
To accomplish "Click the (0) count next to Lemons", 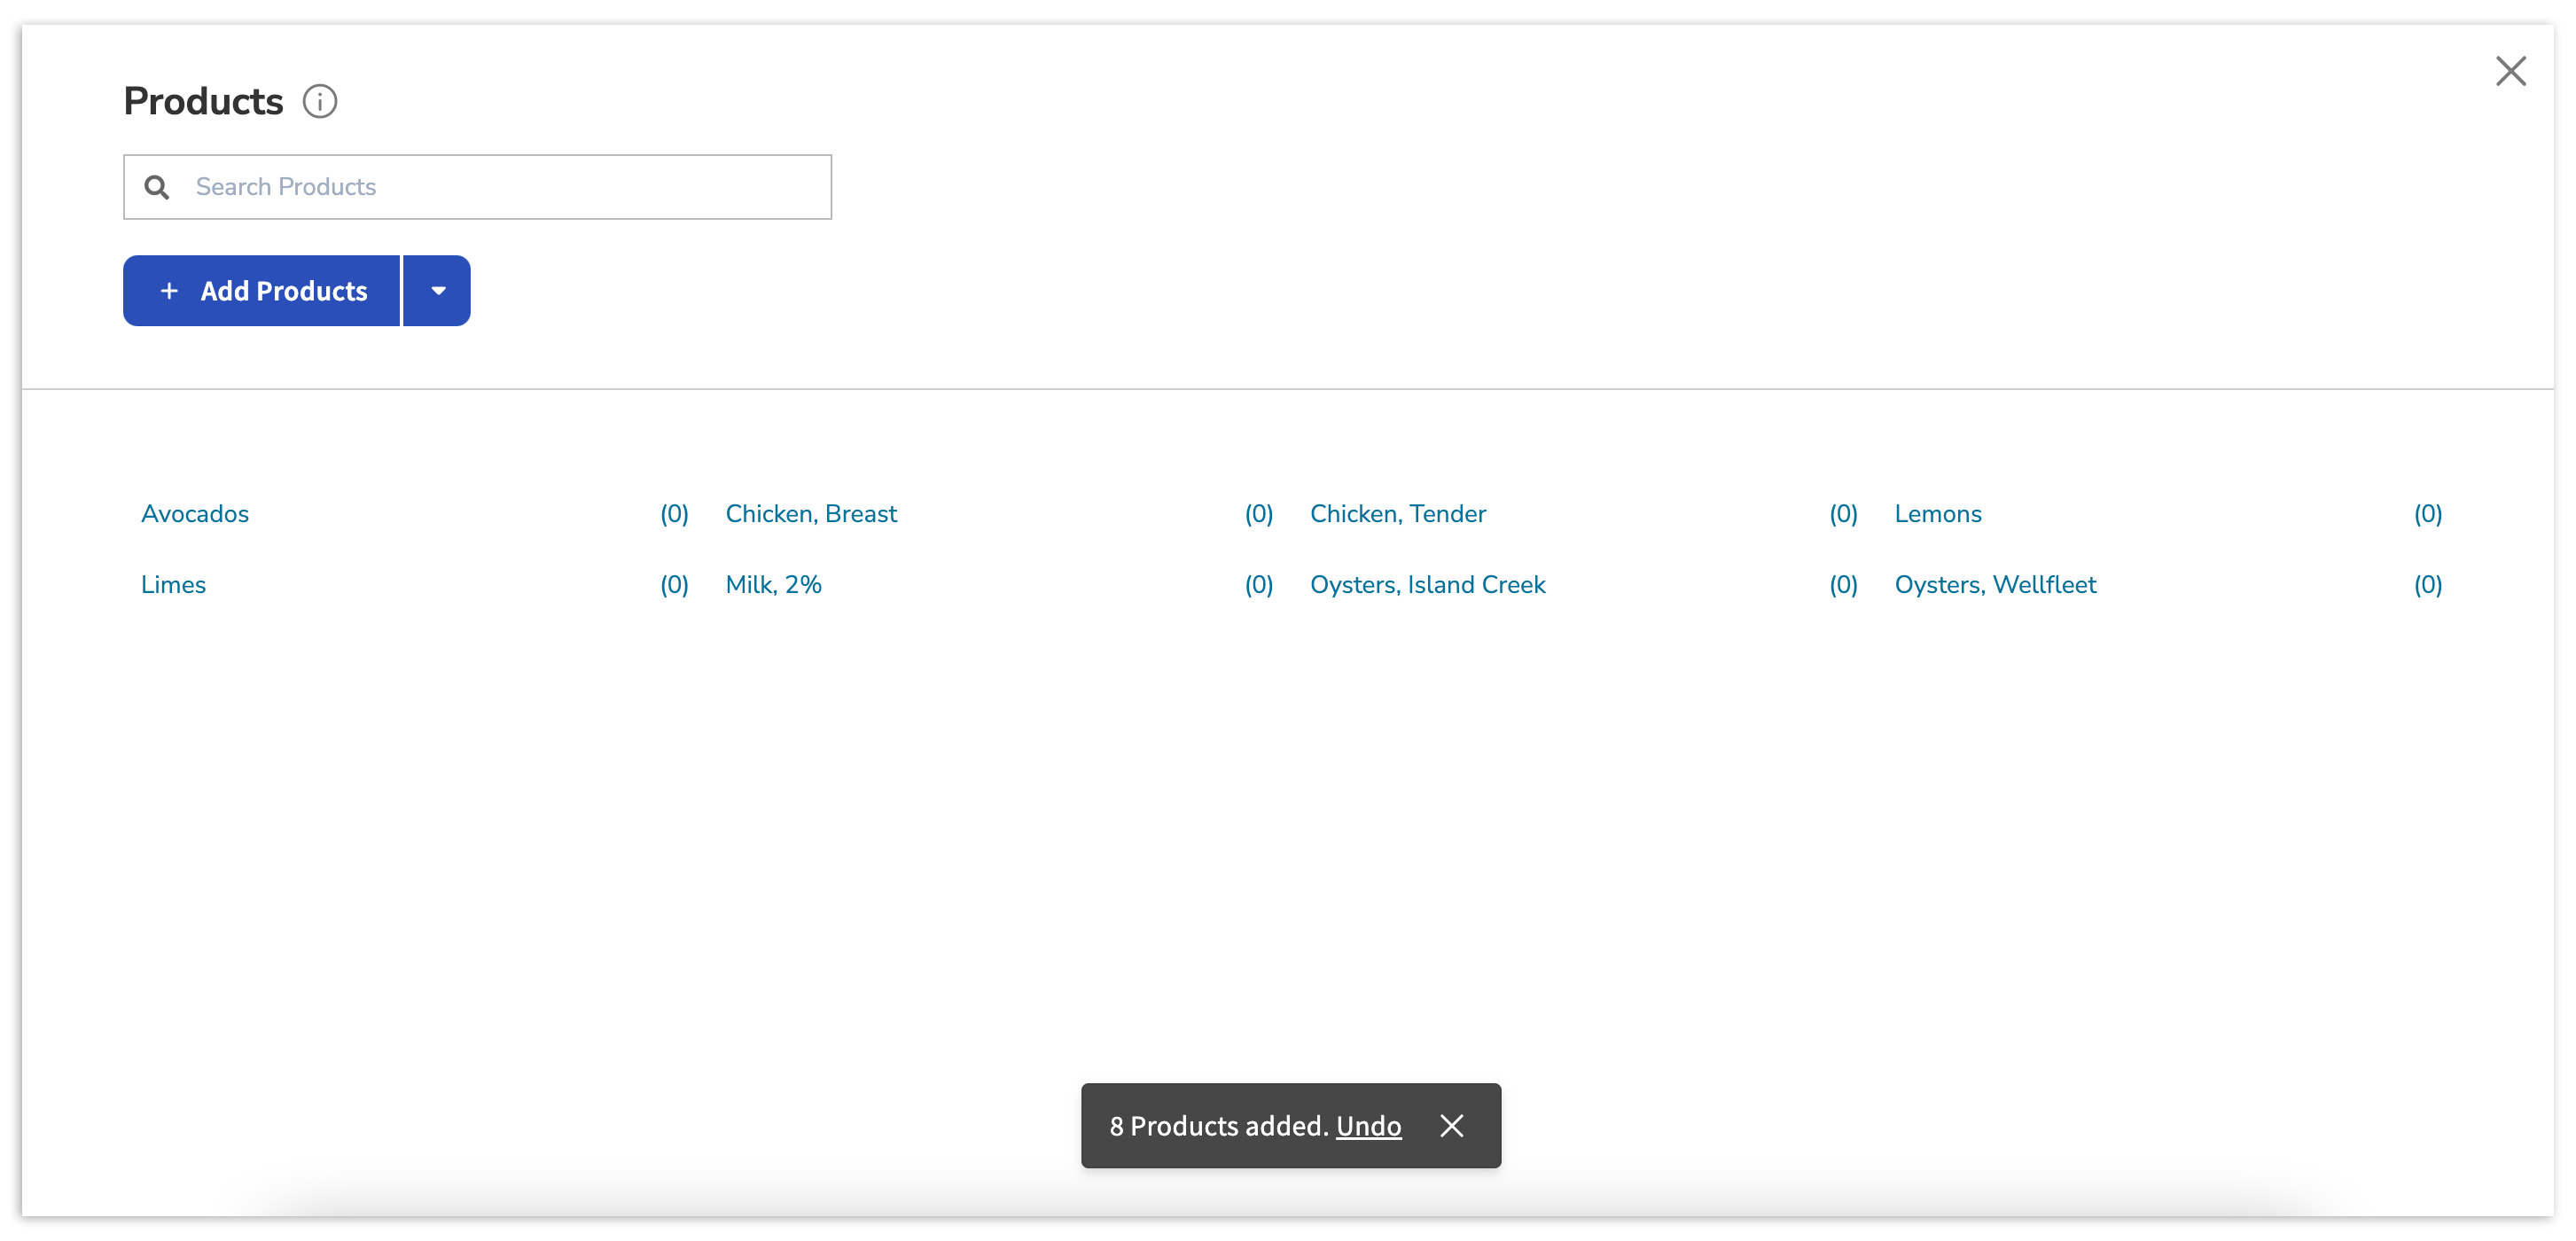I will coord(2428,514).
